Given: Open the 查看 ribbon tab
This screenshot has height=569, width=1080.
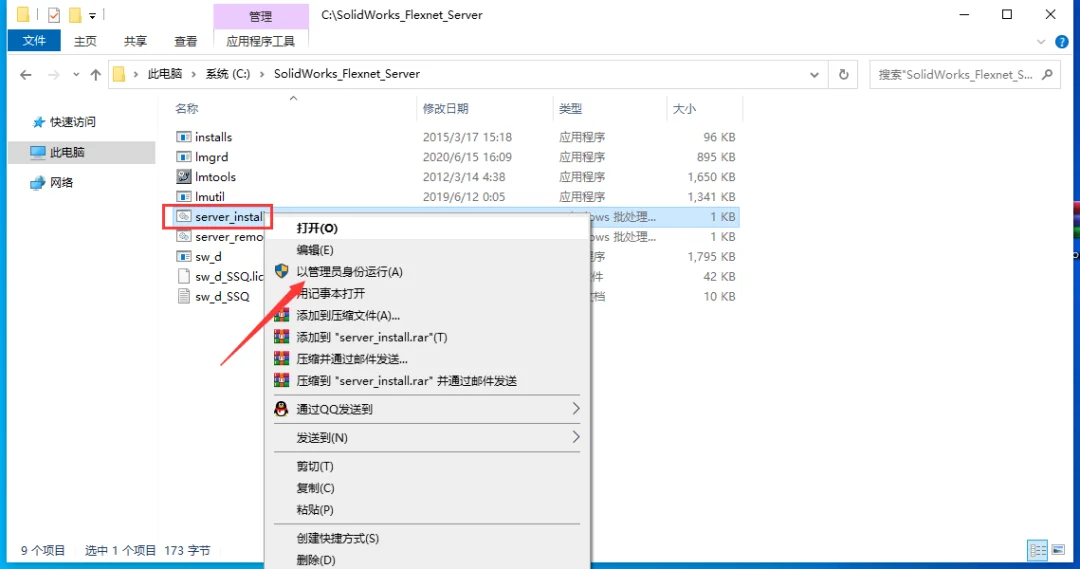Looking at the screenshot, I should [x=185, y=41].
